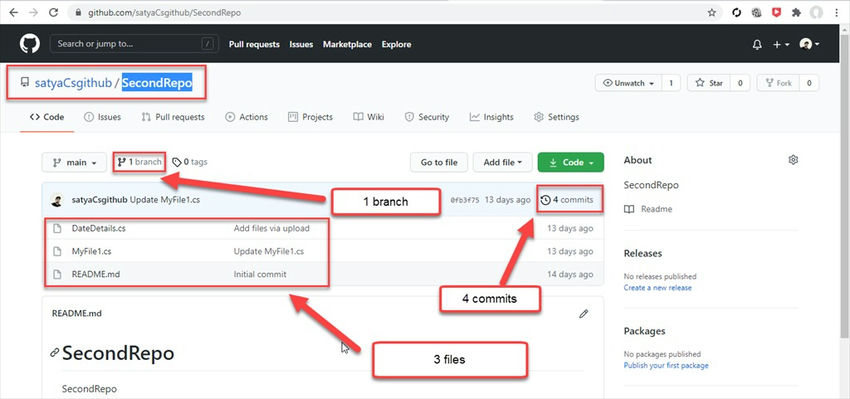Open the green Code download dropdown

pyautogui.click(x=570, y=163)
